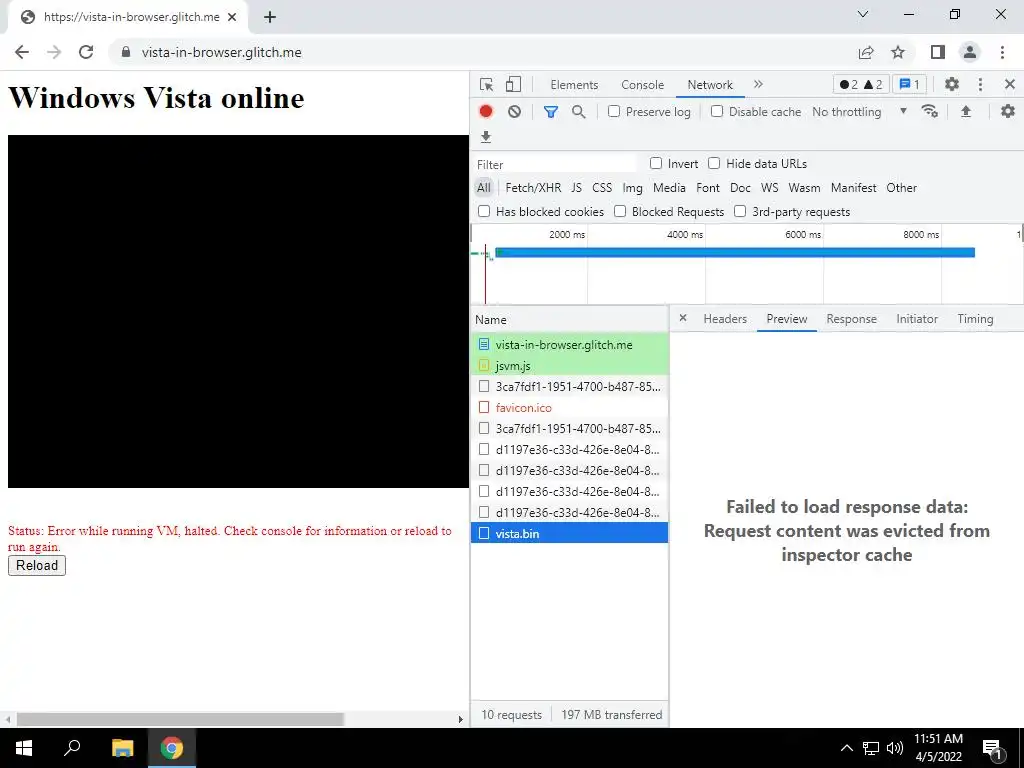Switch to Console tab
The image size is (1024, 768).
643,85
